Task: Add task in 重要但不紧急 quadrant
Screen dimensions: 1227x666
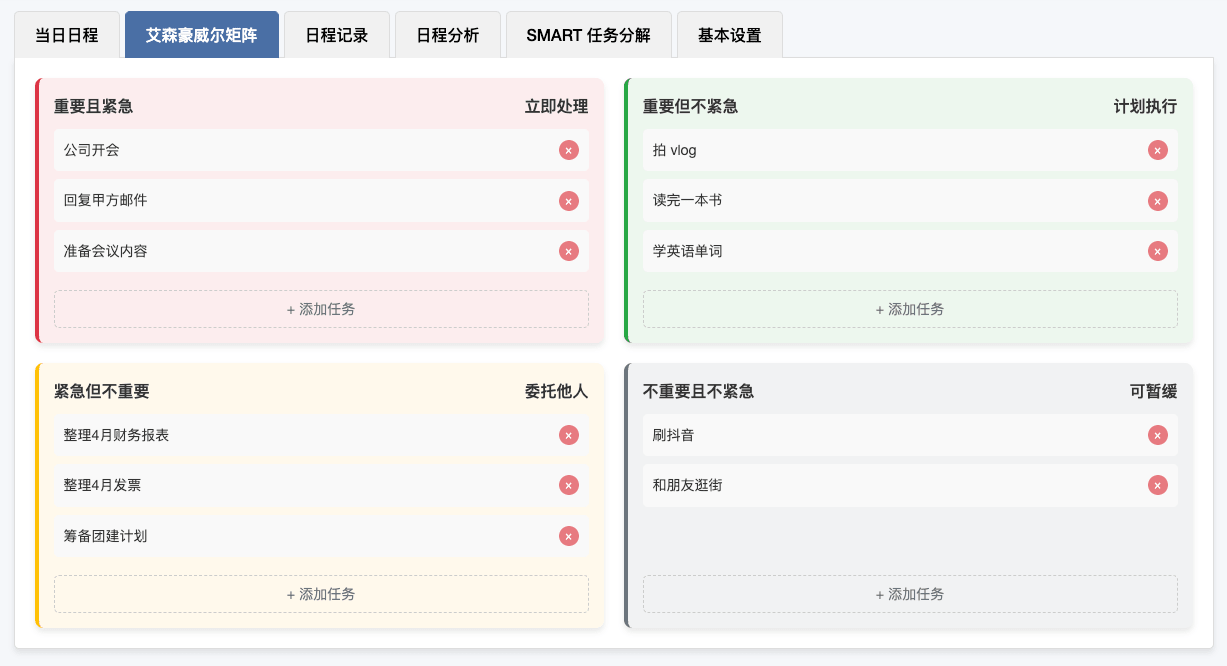Action: (x=910, y=309)
